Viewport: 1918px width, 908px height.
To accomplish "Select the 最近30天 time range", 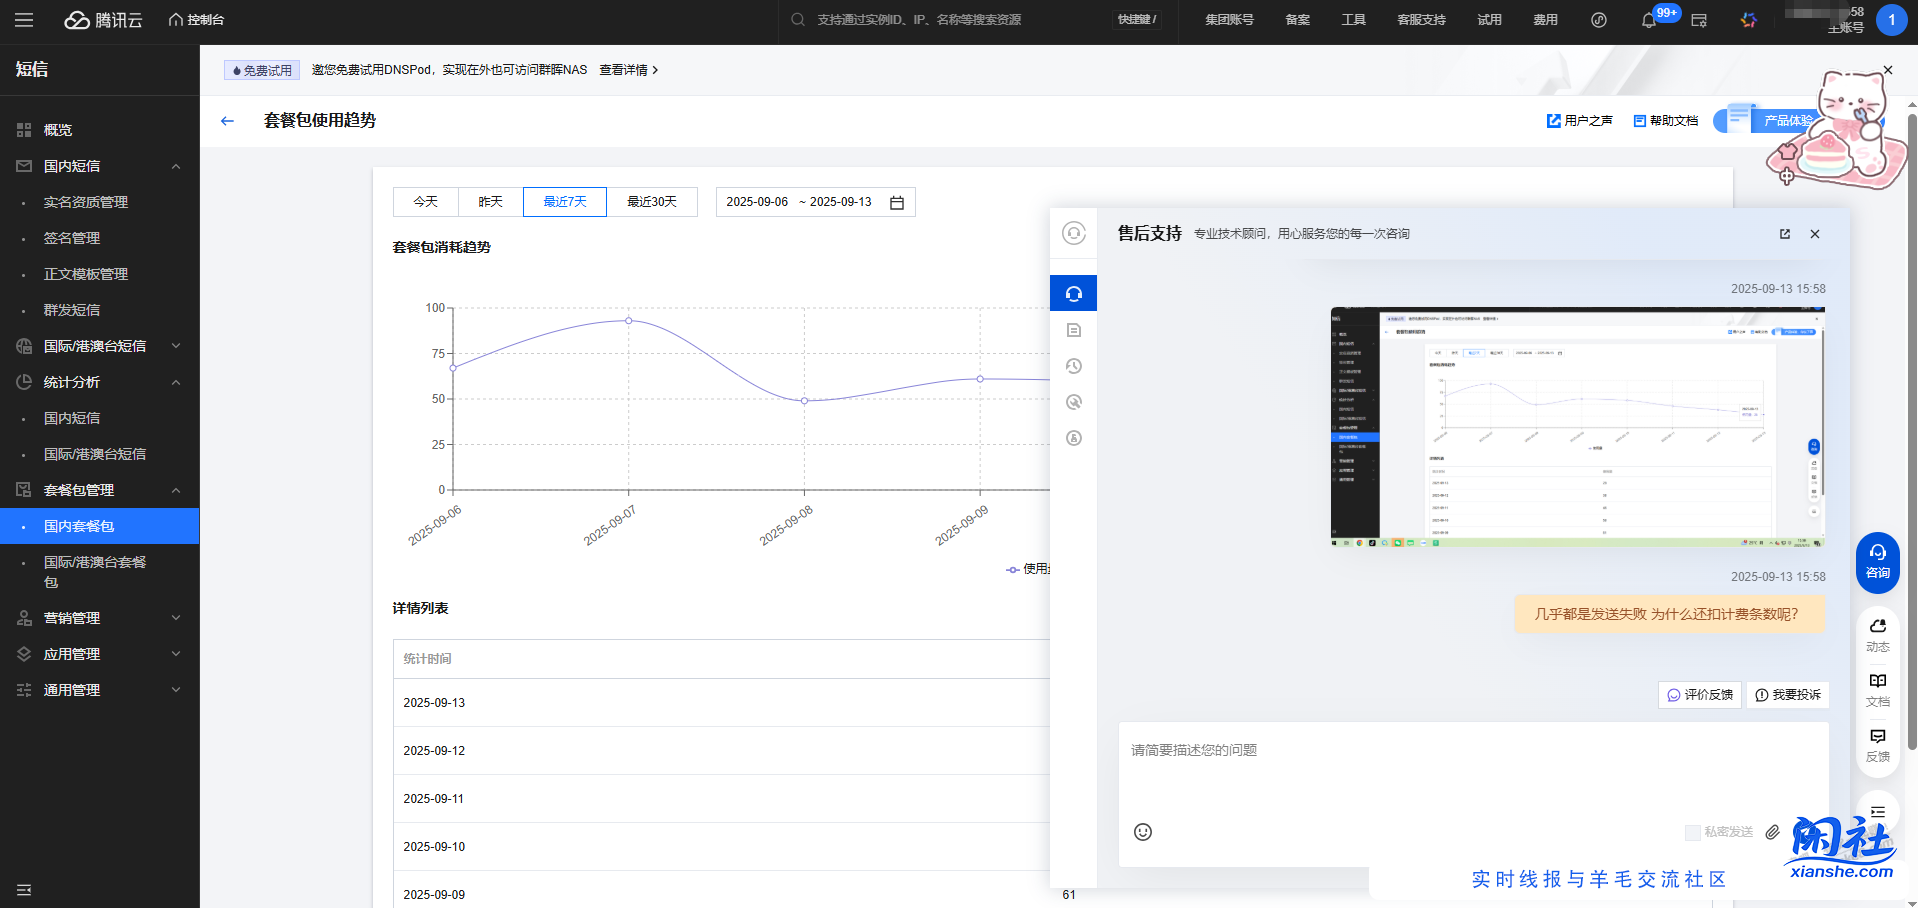I will (652, 202).
